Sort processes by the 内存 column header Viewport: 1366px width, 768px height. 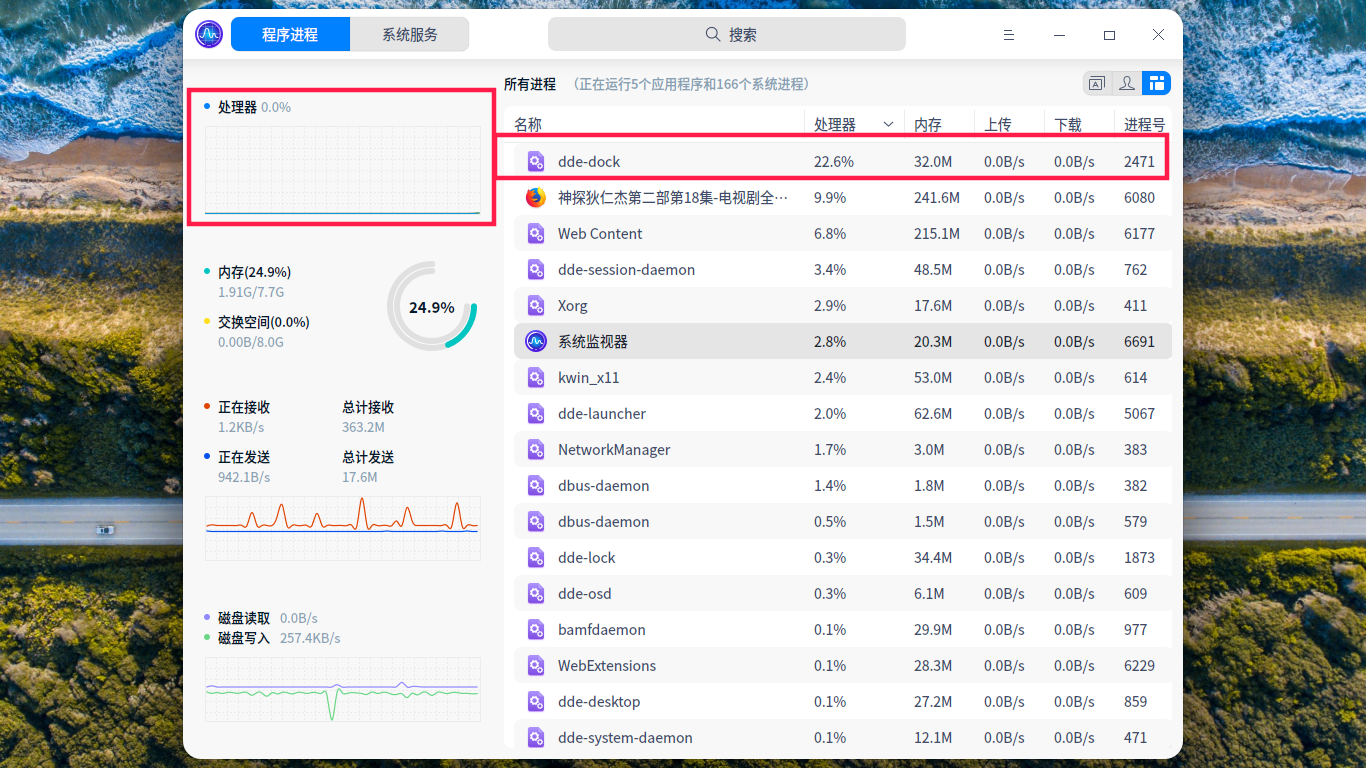point(928,123)
